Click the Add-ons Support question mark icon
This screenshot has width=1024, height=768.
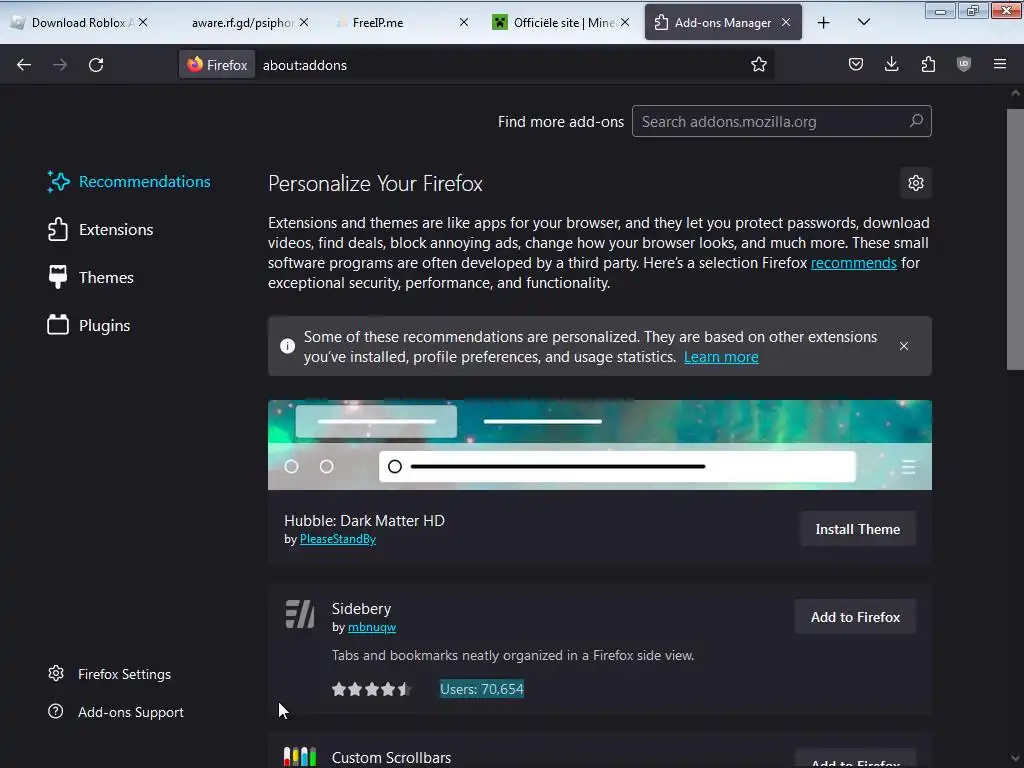(x=56, y=711)
